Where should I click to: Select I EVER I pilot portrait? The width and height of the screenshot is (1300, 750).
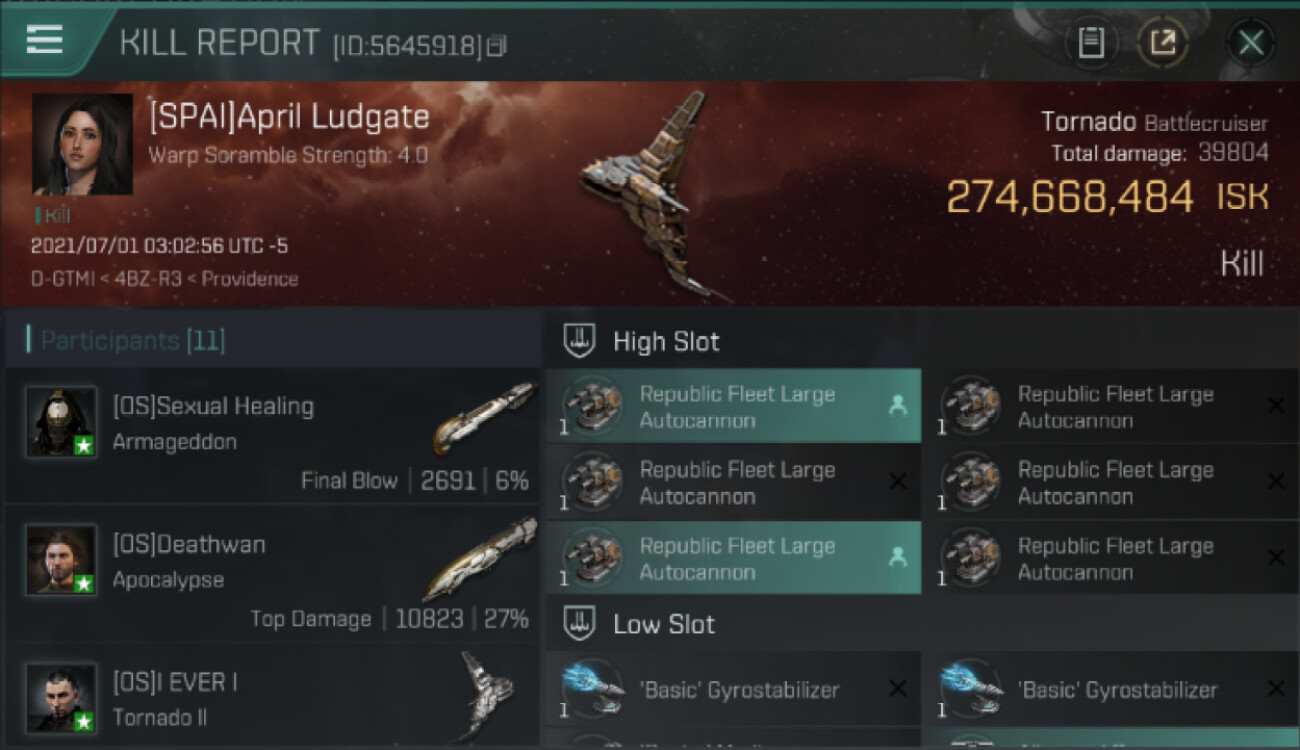click(x=61, y=698)
